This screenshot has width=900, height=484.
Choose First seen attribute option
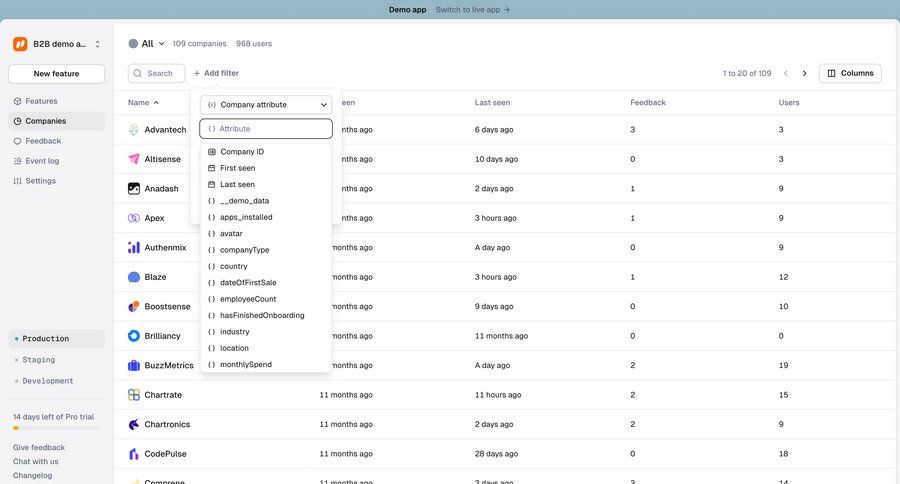click(x=266, y=168)
